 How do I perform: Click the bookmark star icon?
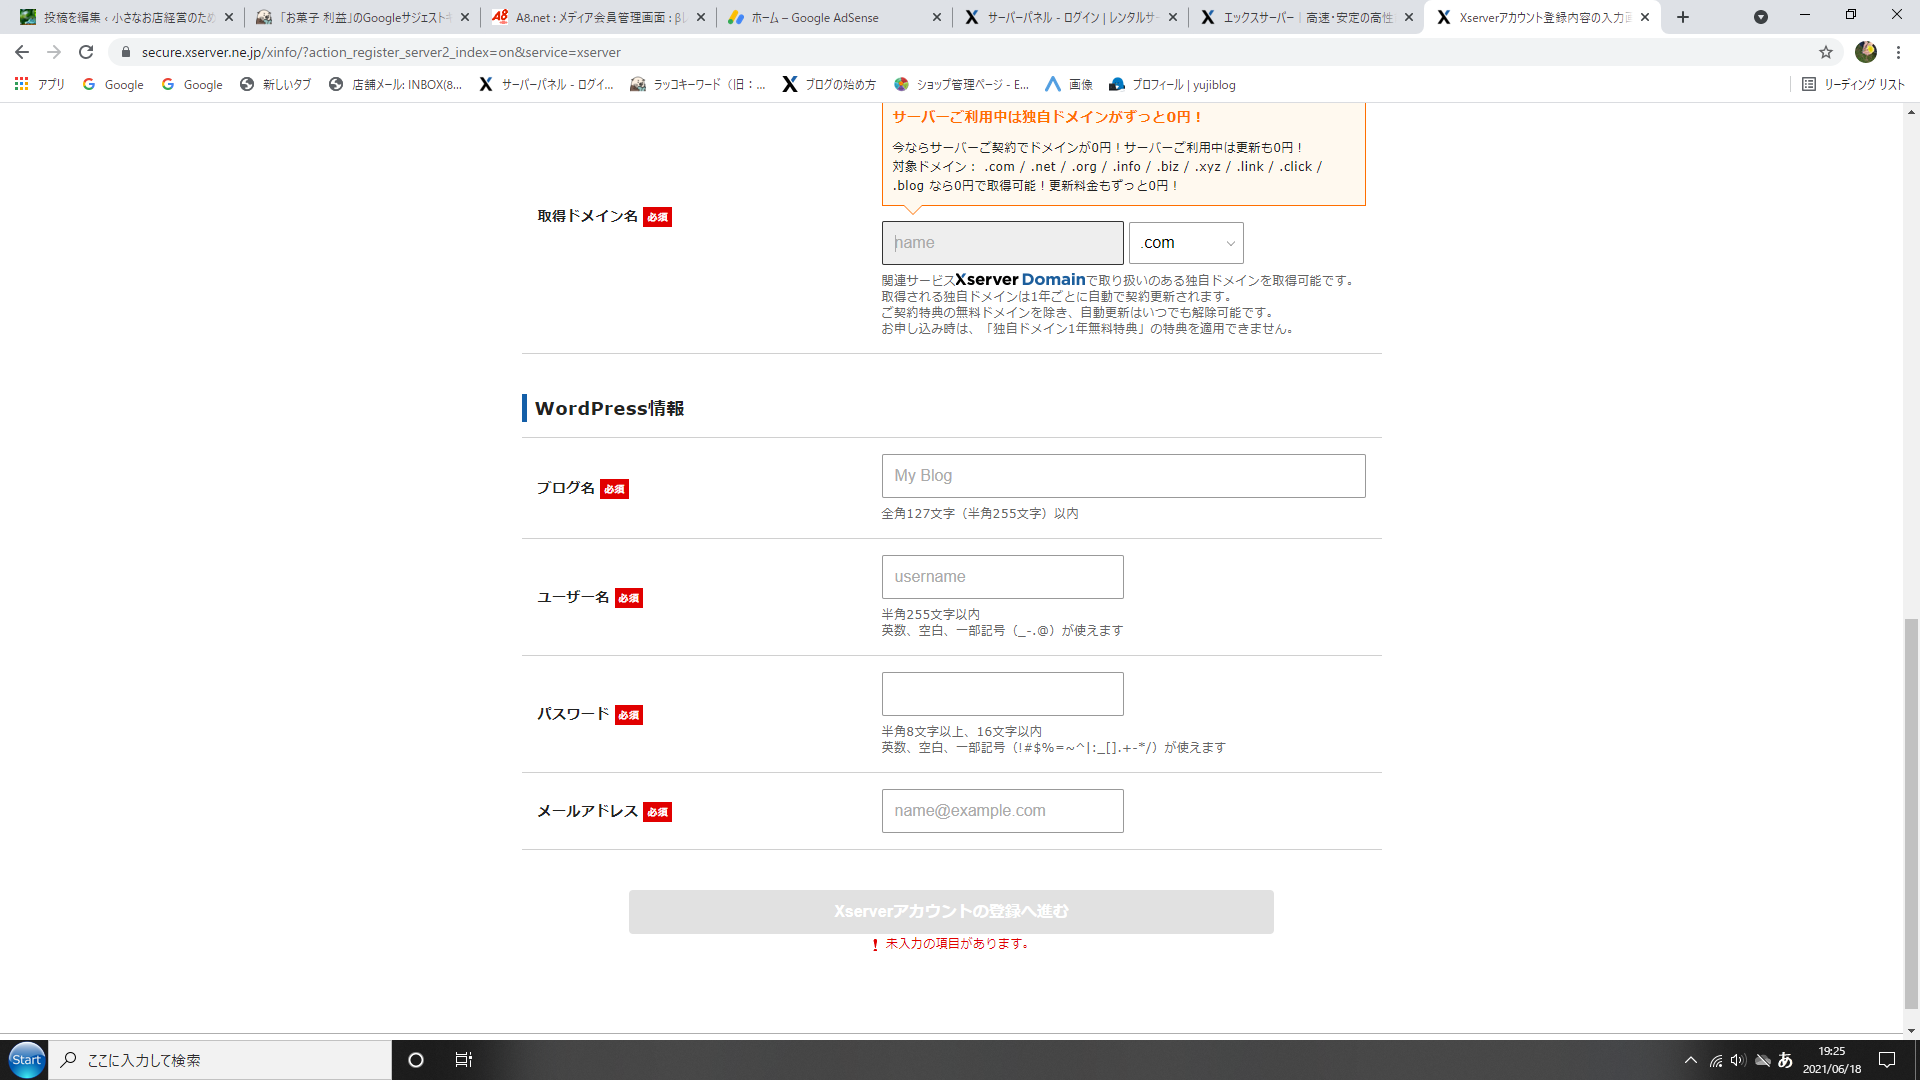[1826, 52]
